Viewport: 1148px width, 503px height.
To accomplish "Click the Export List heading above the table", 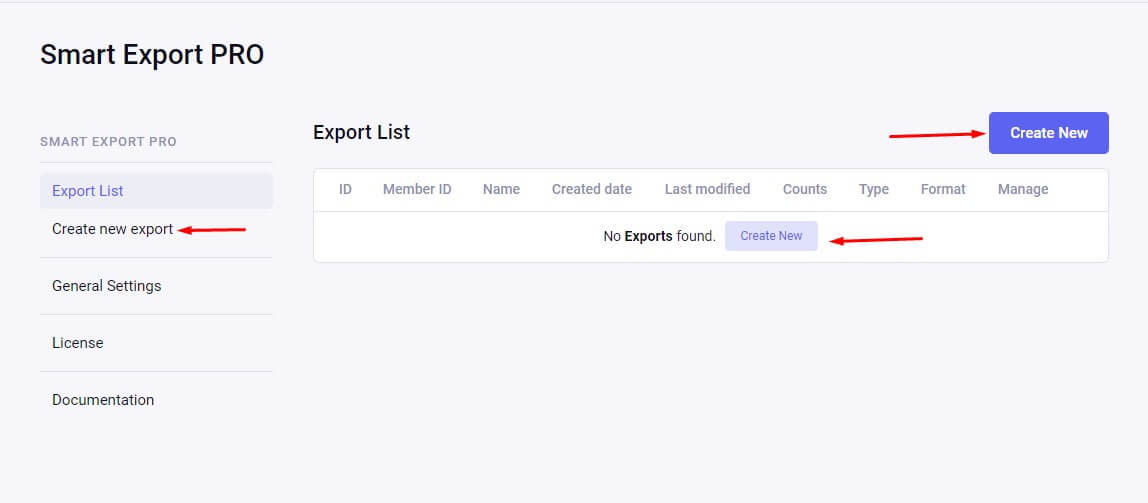I will (x=361, y=132).
